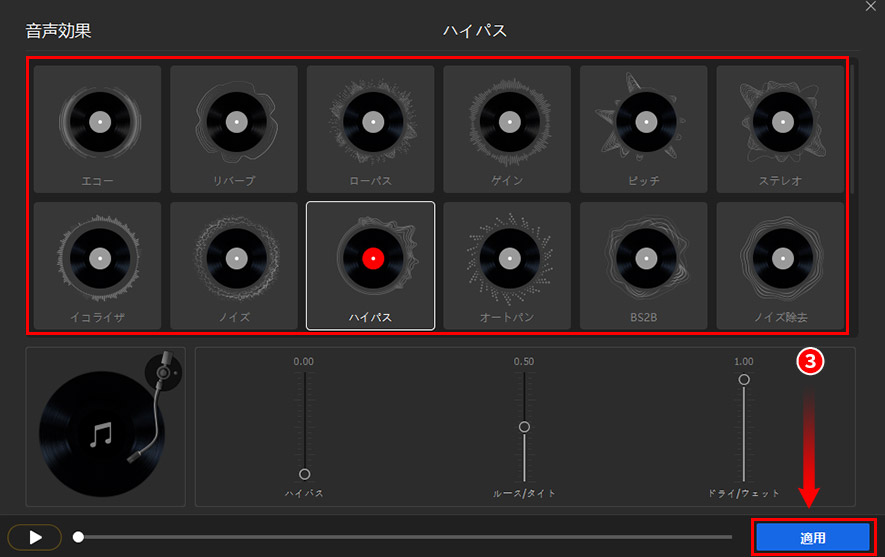
Task: Select the エコー echo effect
Action: pyautogui.click(x=97, y=129)
